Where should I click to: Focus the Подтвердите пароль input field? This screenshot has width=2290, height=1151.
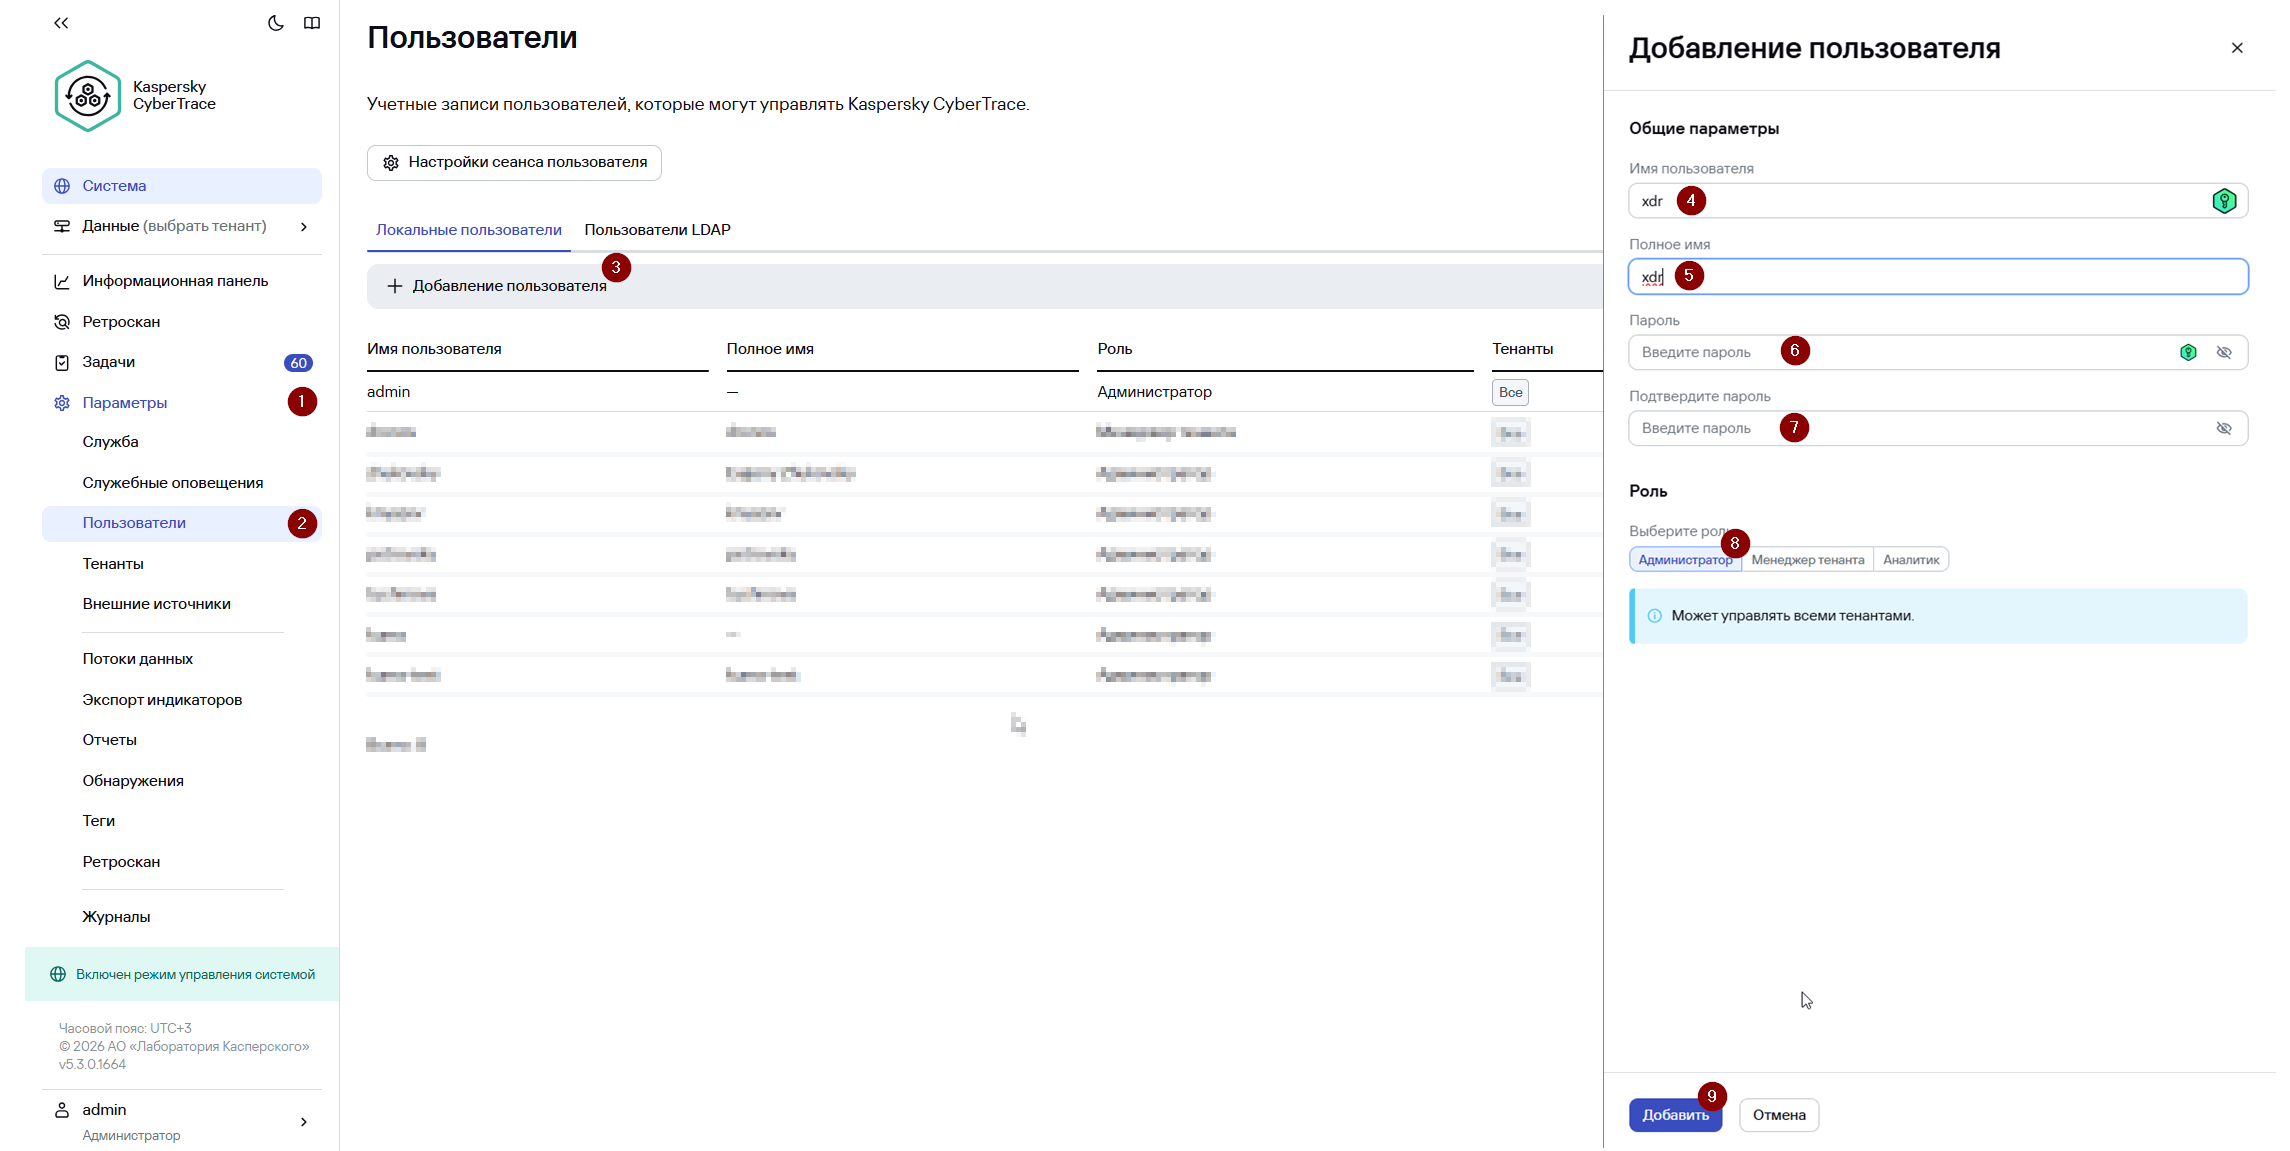(1938, 428)
